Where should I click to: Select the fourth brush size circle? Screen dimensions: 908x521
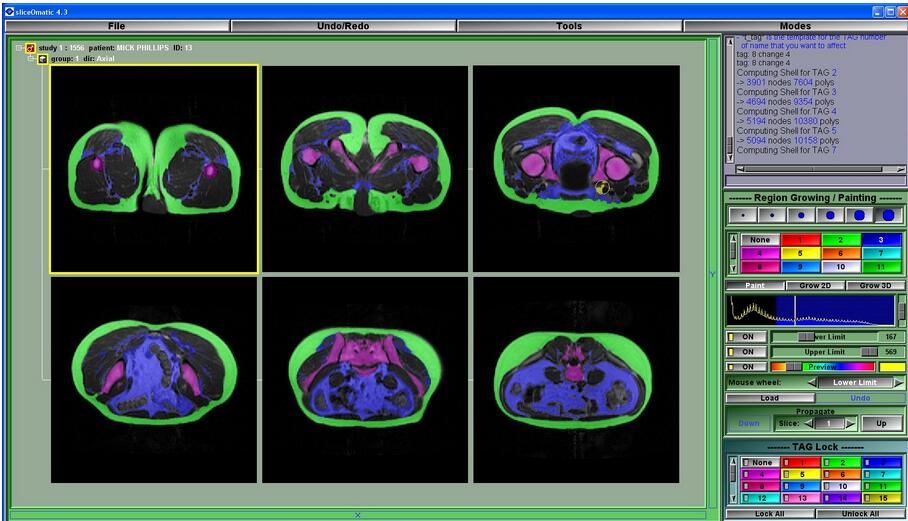tap(830, 215)
